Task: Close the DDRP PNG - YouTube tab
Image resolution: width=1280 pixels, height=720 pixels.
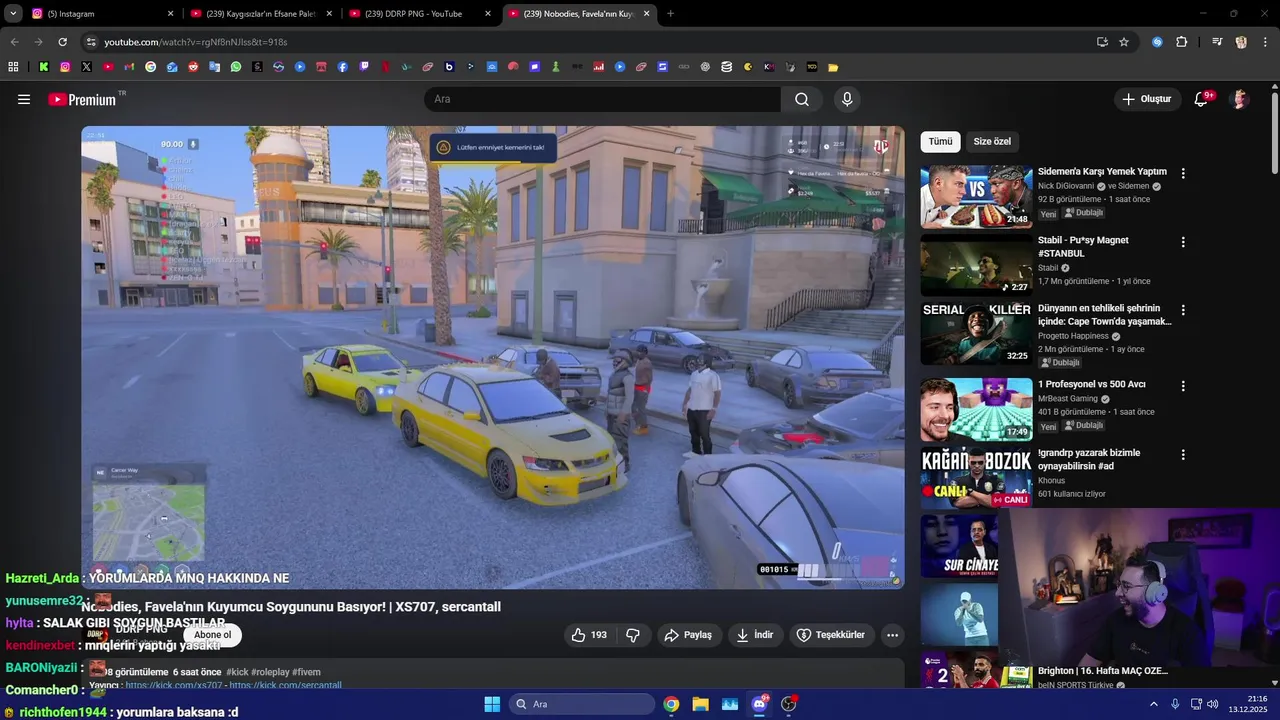Action: [x=488, y=13]
